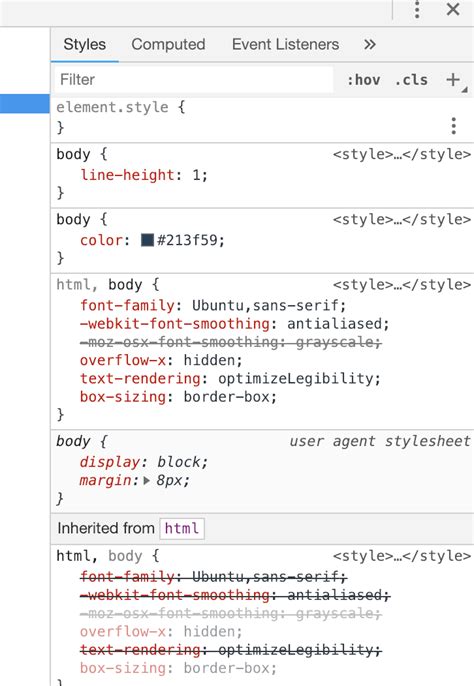474x686 pixels.
Task: Toggle the .cls element classes panel
Action: pos(411,80)
